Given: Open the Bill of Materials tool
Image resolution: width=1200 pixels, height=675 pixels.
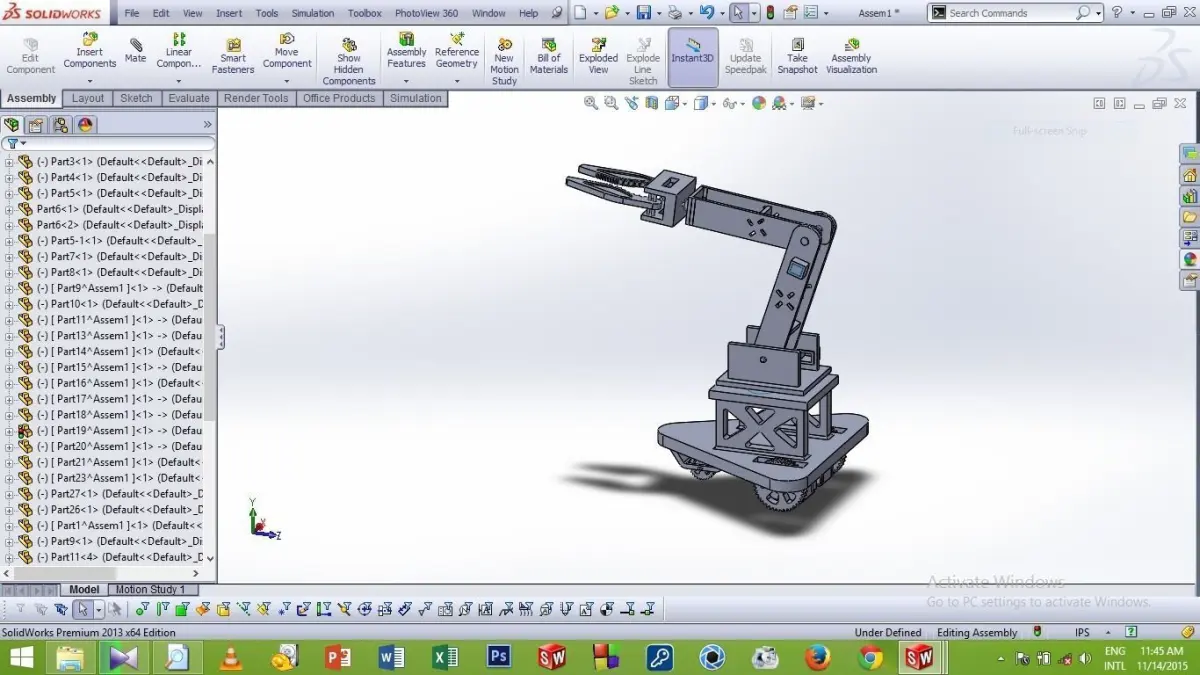Looking at the screenshot, I should click(549, 57).
